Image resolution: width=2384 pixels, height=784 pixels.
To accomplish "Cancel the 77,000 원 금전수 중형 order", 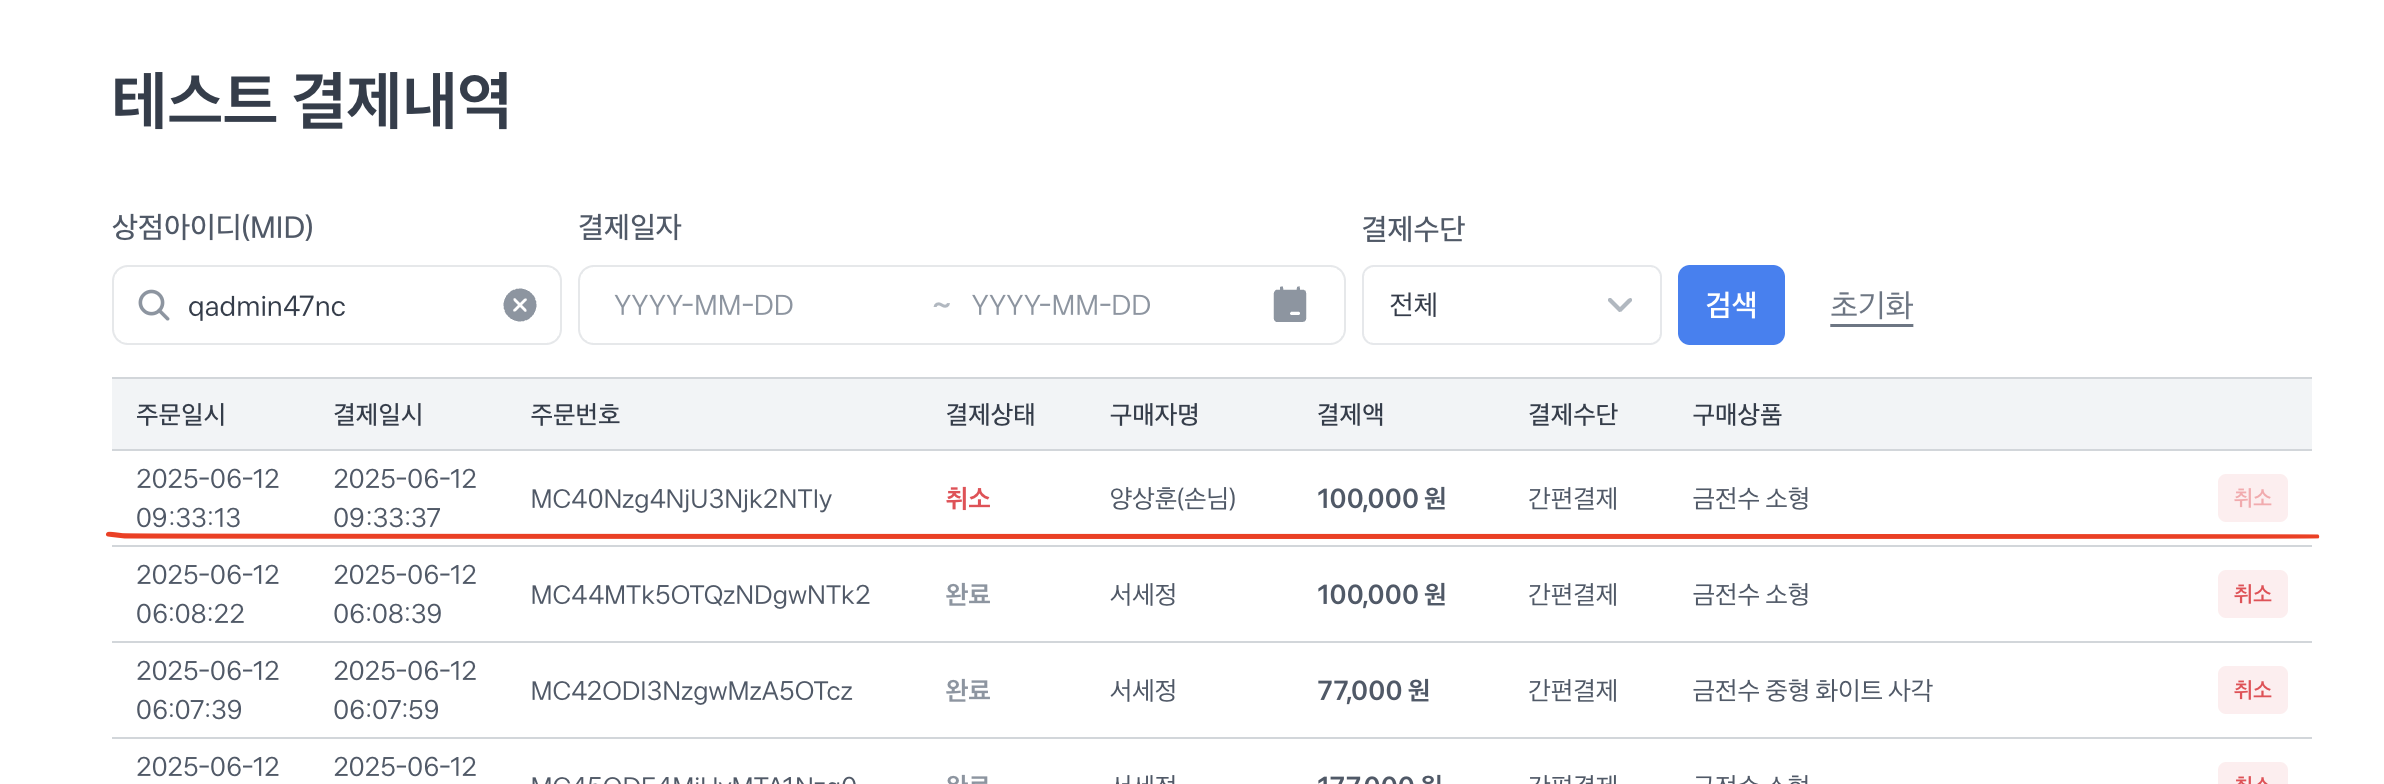I will click(2252, 690).
